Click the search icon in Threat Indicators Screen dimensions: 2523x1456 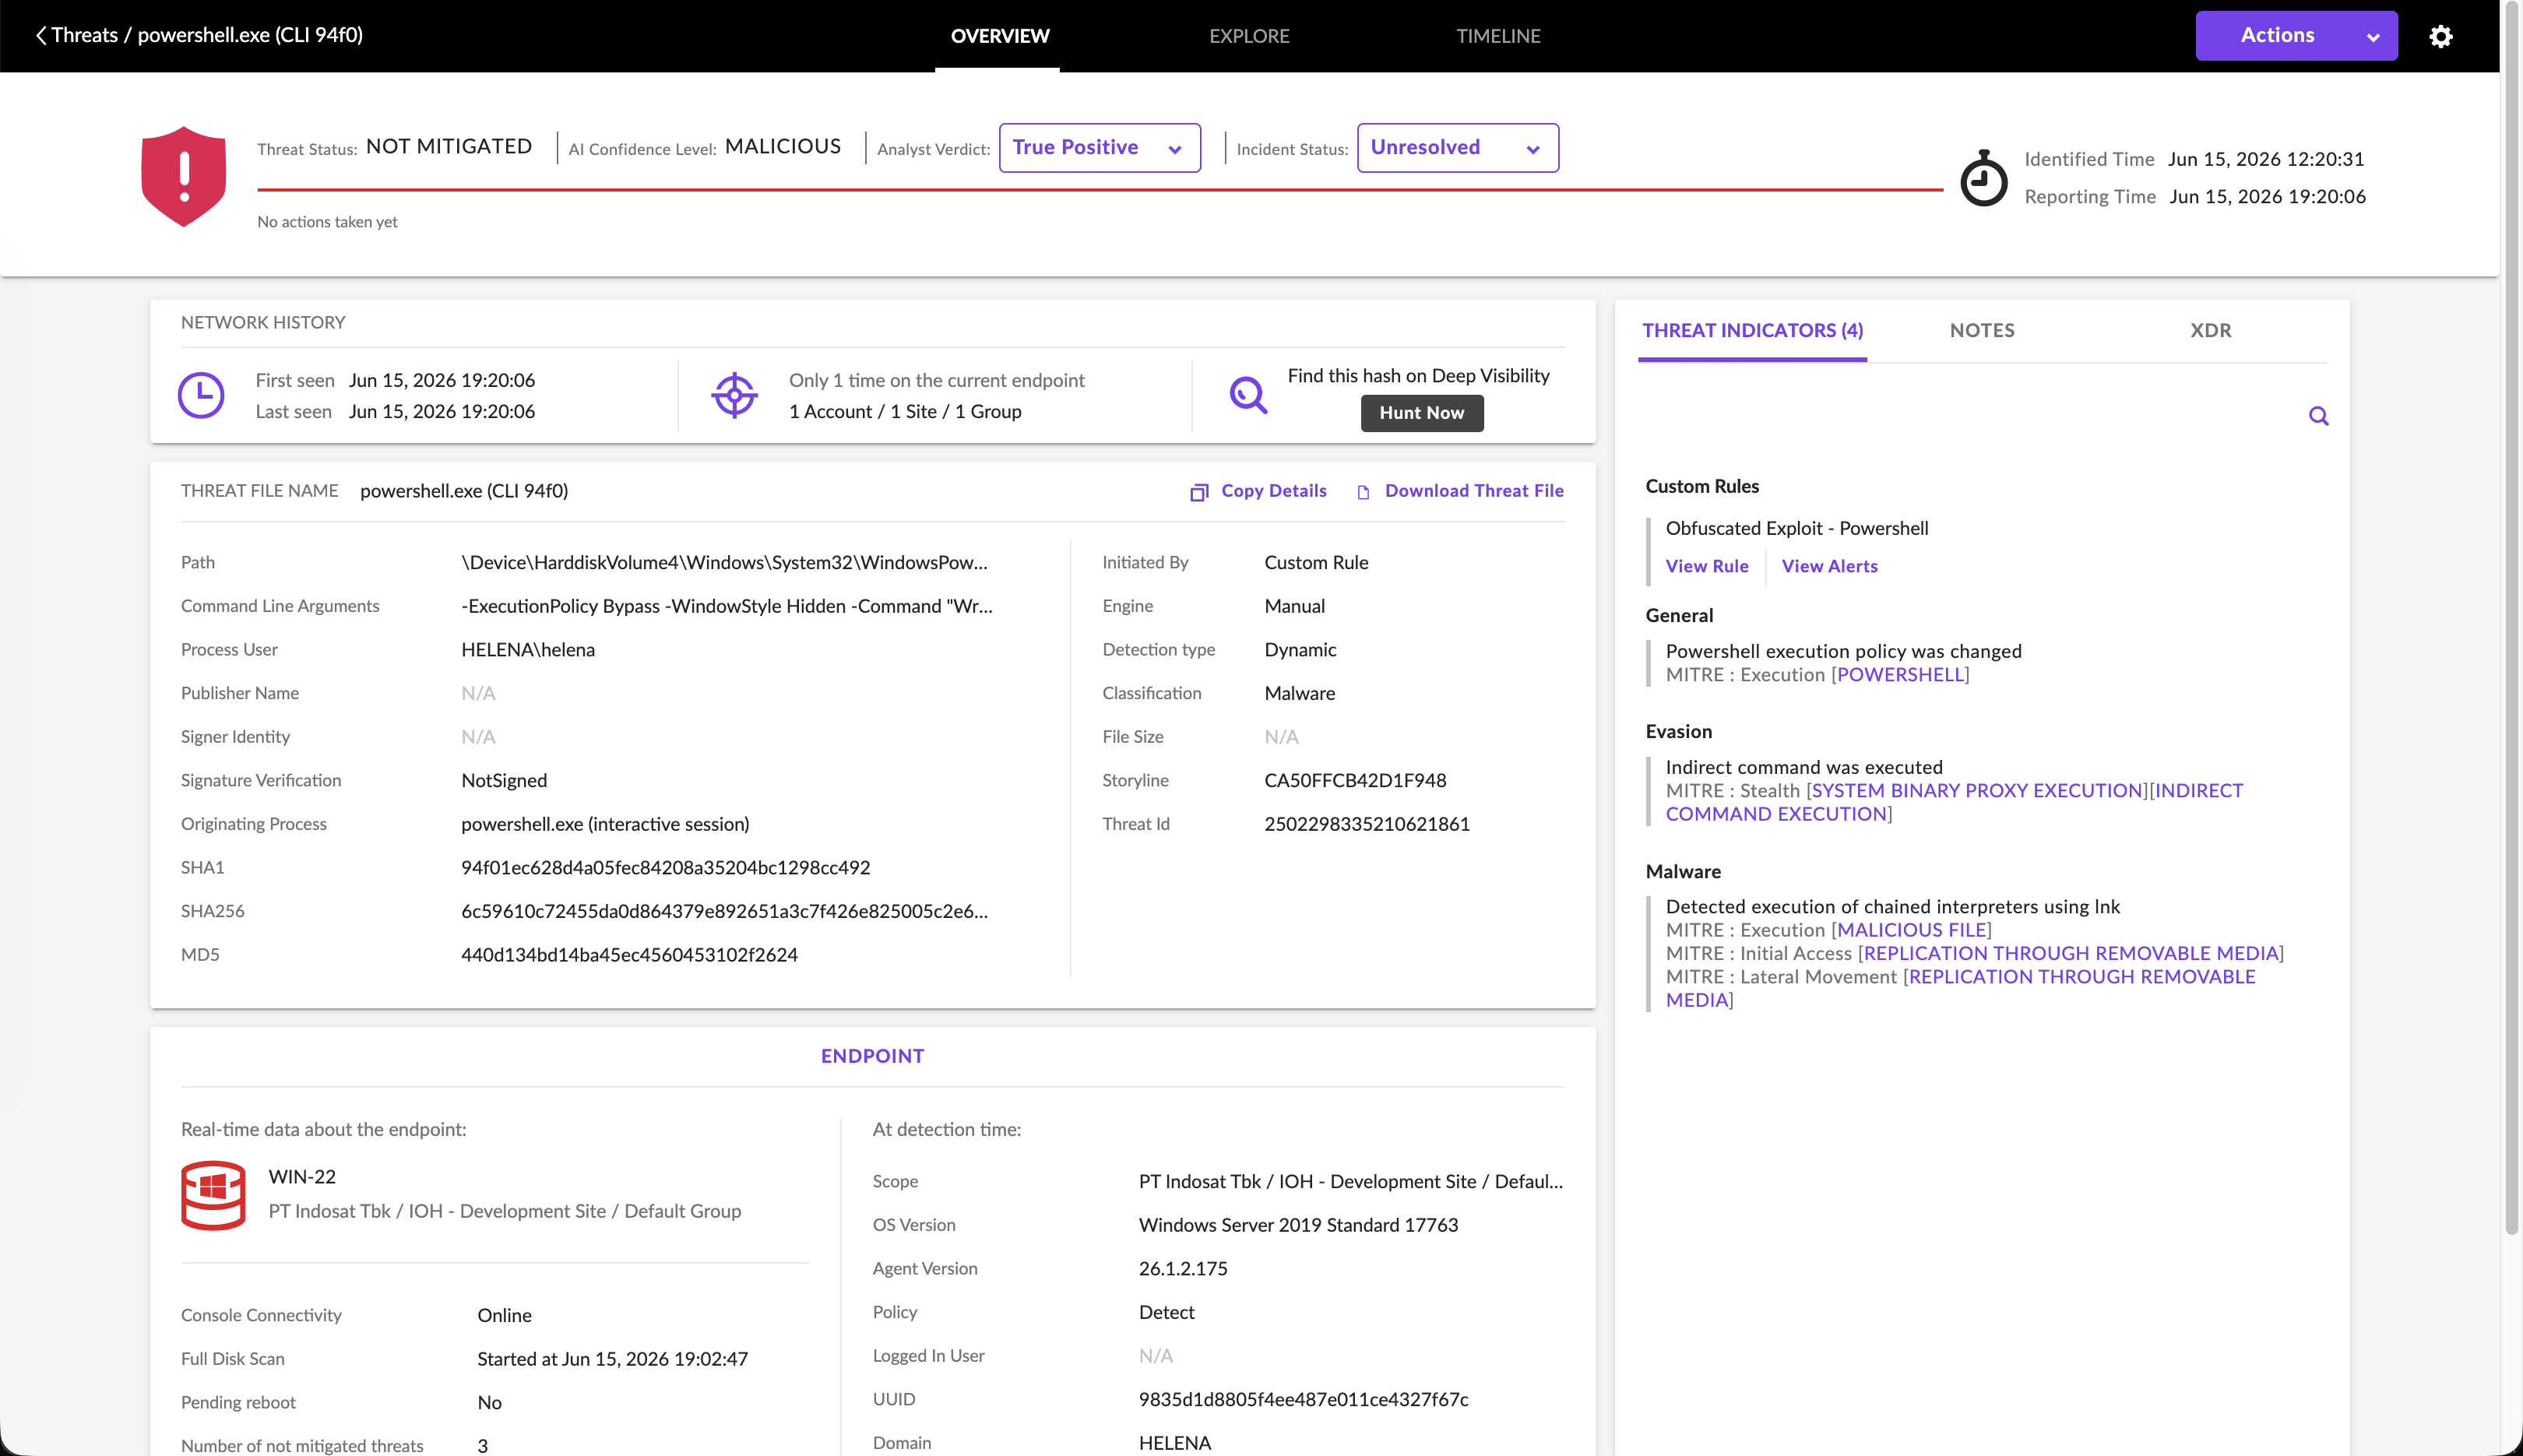(2318, 416)
